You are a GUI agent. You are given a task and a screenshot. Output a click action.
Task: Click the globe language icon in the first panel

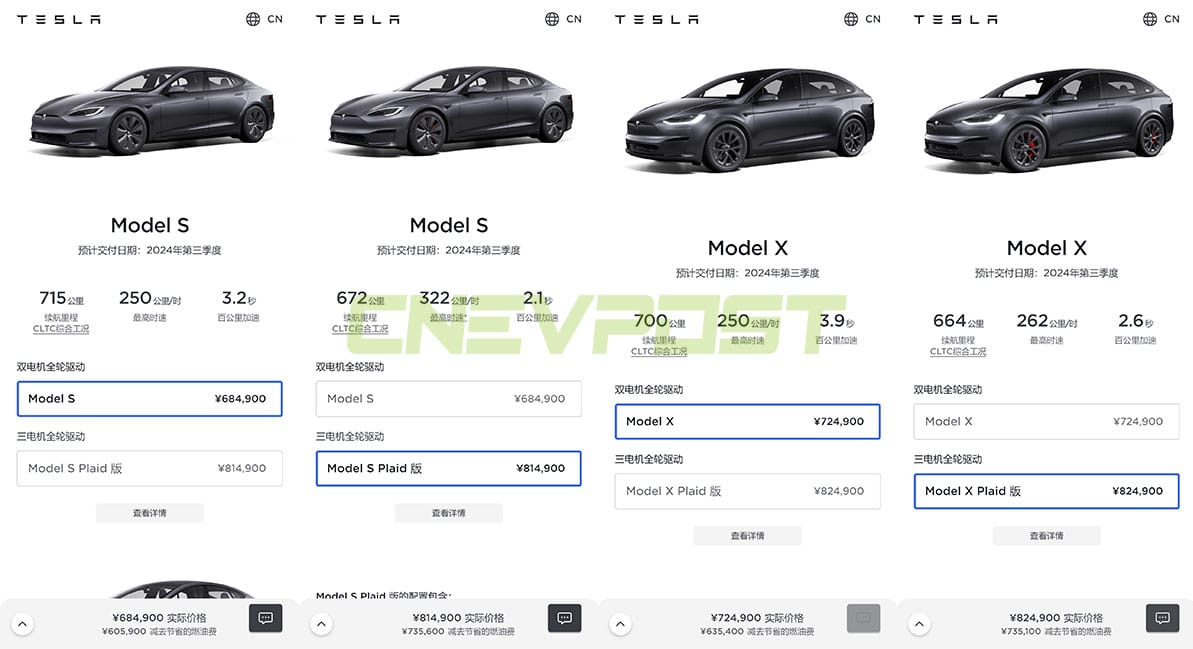point(250,18)
